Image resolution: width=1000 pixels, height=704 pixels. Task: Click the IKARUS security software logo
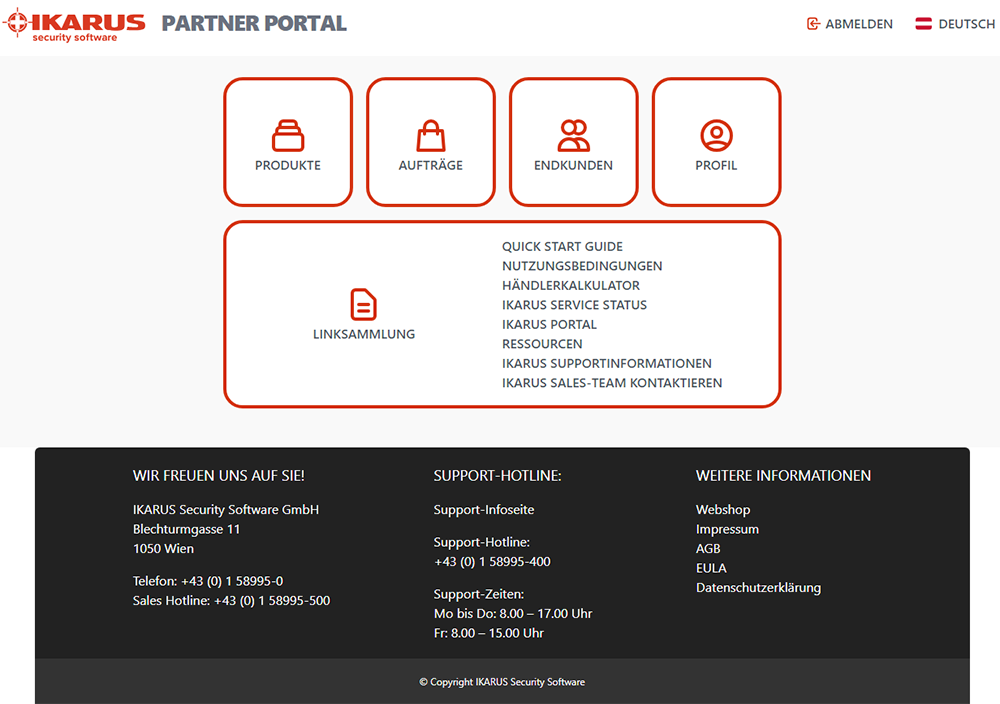click(x=74, y=26)
